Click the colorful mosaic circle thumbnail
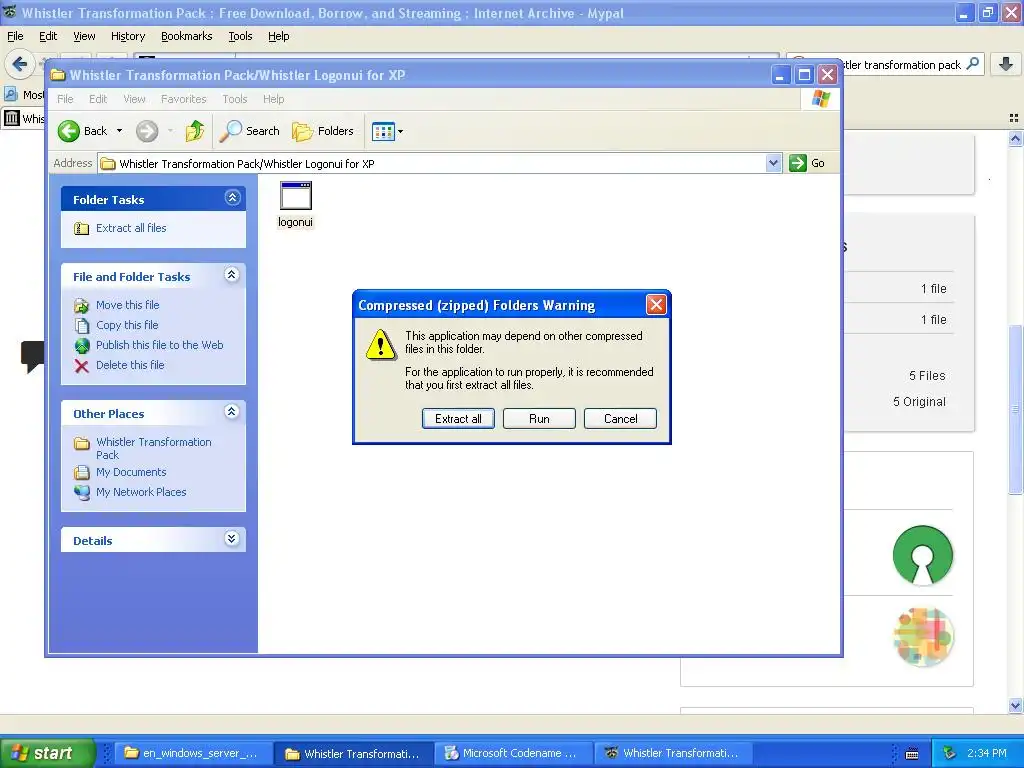Viewport: 1024px width, 768px height. tap(923, 637)
